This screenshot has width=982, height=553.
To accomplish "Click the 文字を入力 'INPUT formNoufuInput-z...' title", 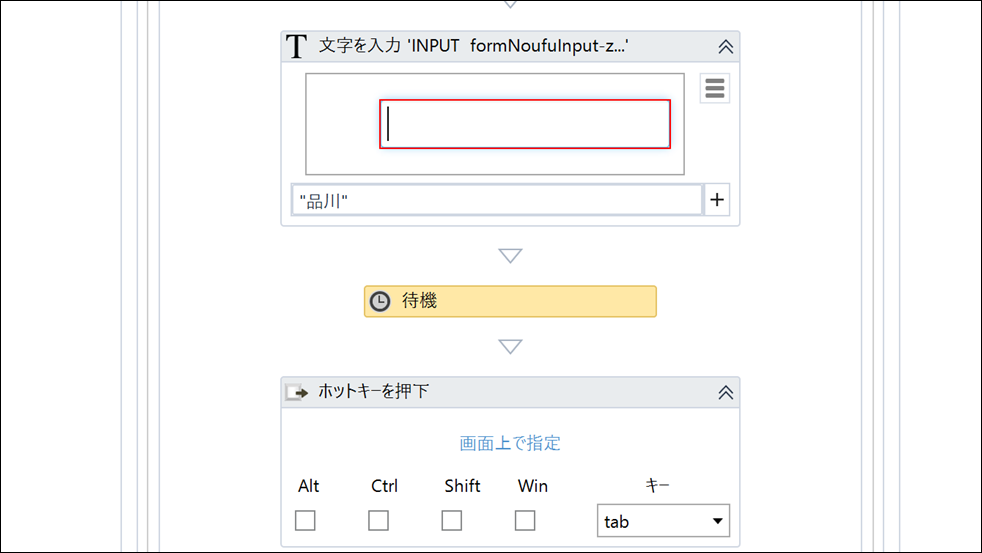I will click(473, 46).
